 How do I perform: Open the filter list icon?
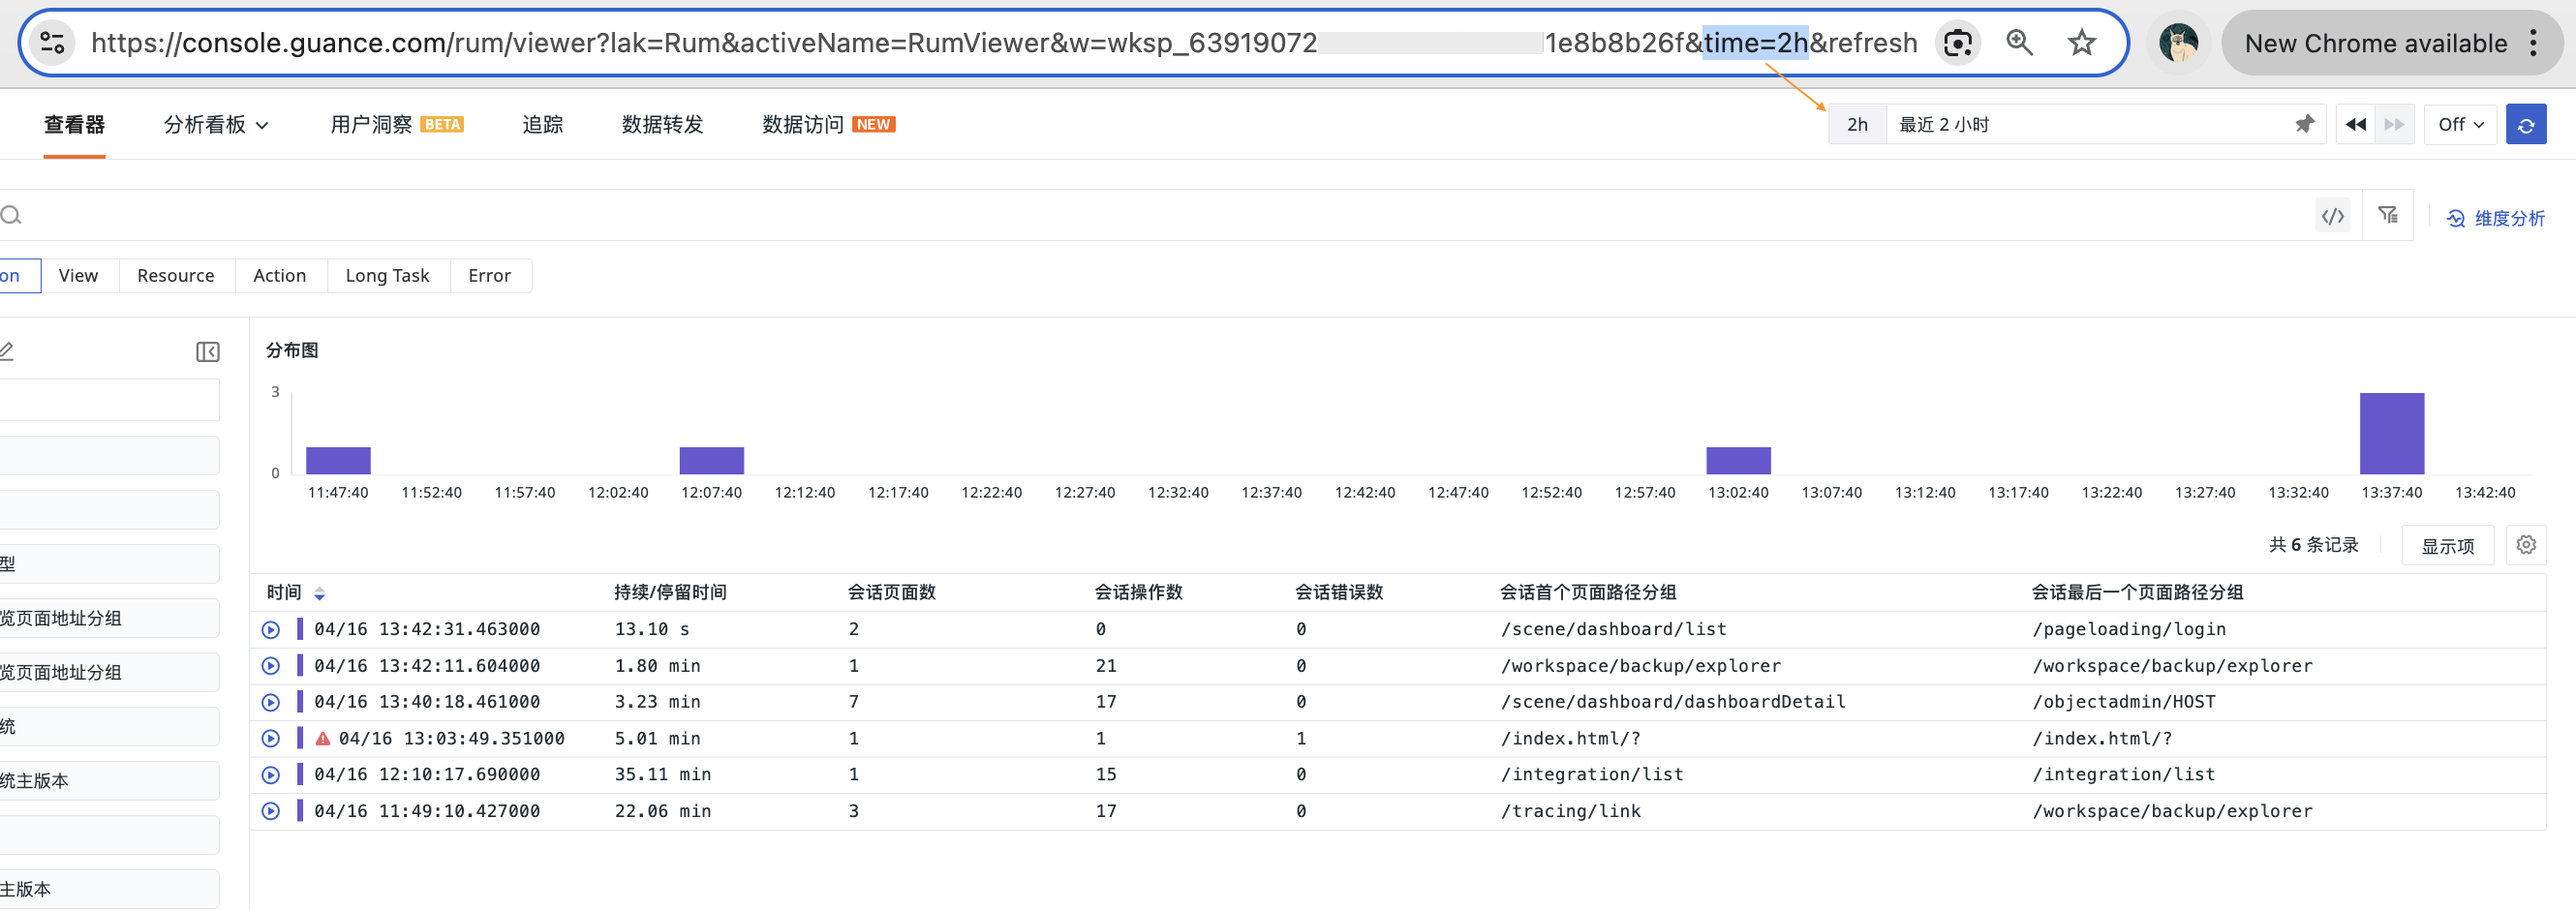[x=2387, y=216]
